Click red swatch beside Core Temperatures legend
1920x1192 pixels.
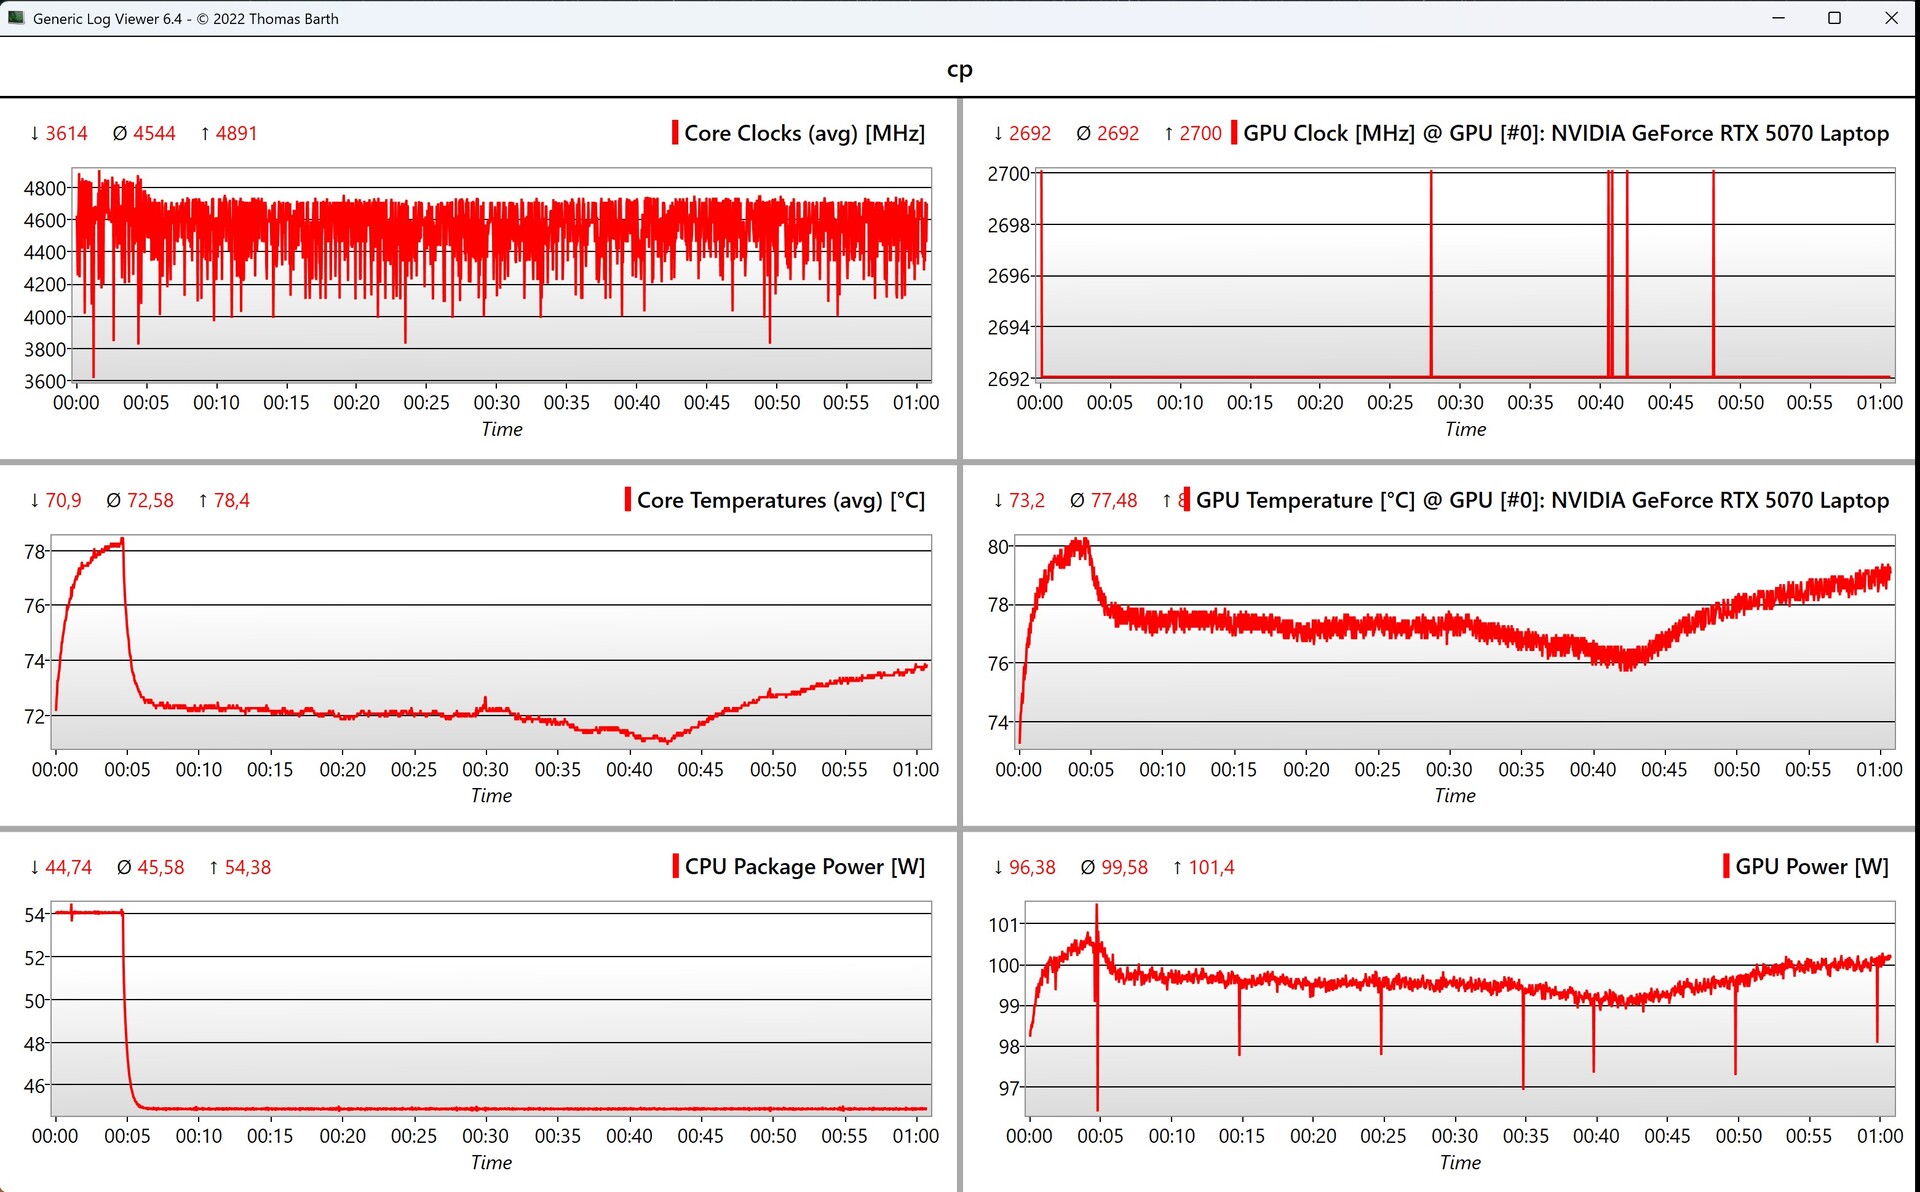click(628, 499)
